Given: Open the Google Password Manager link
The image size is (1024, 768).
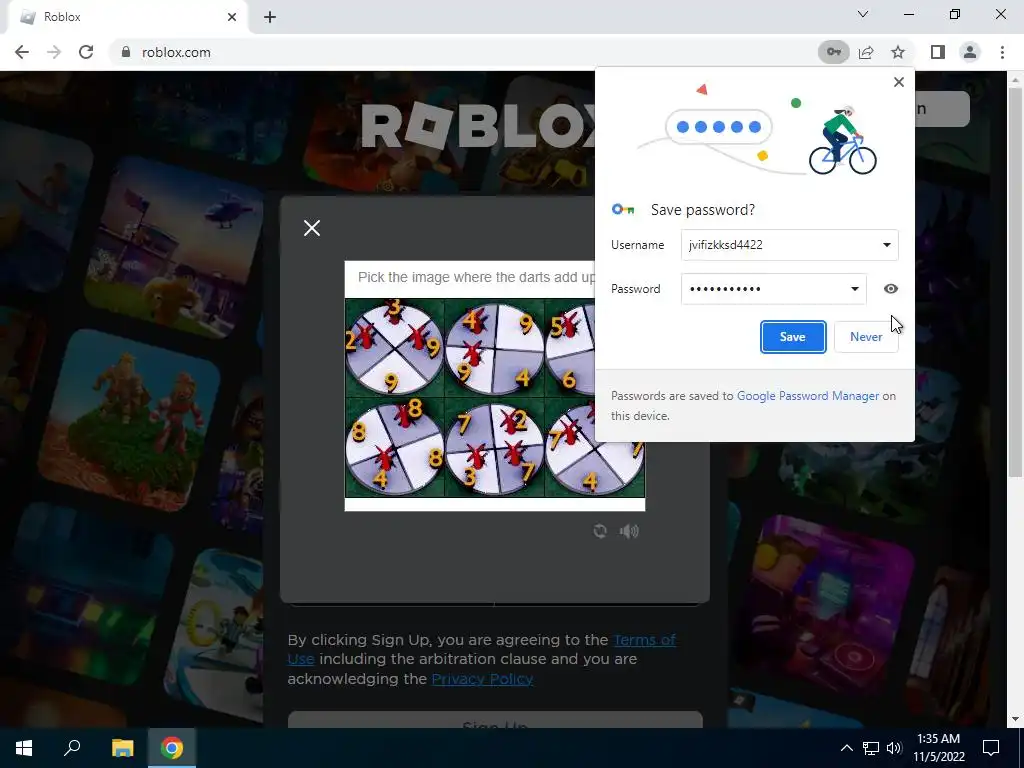Looking at the screenshot, I should point(808,396).
